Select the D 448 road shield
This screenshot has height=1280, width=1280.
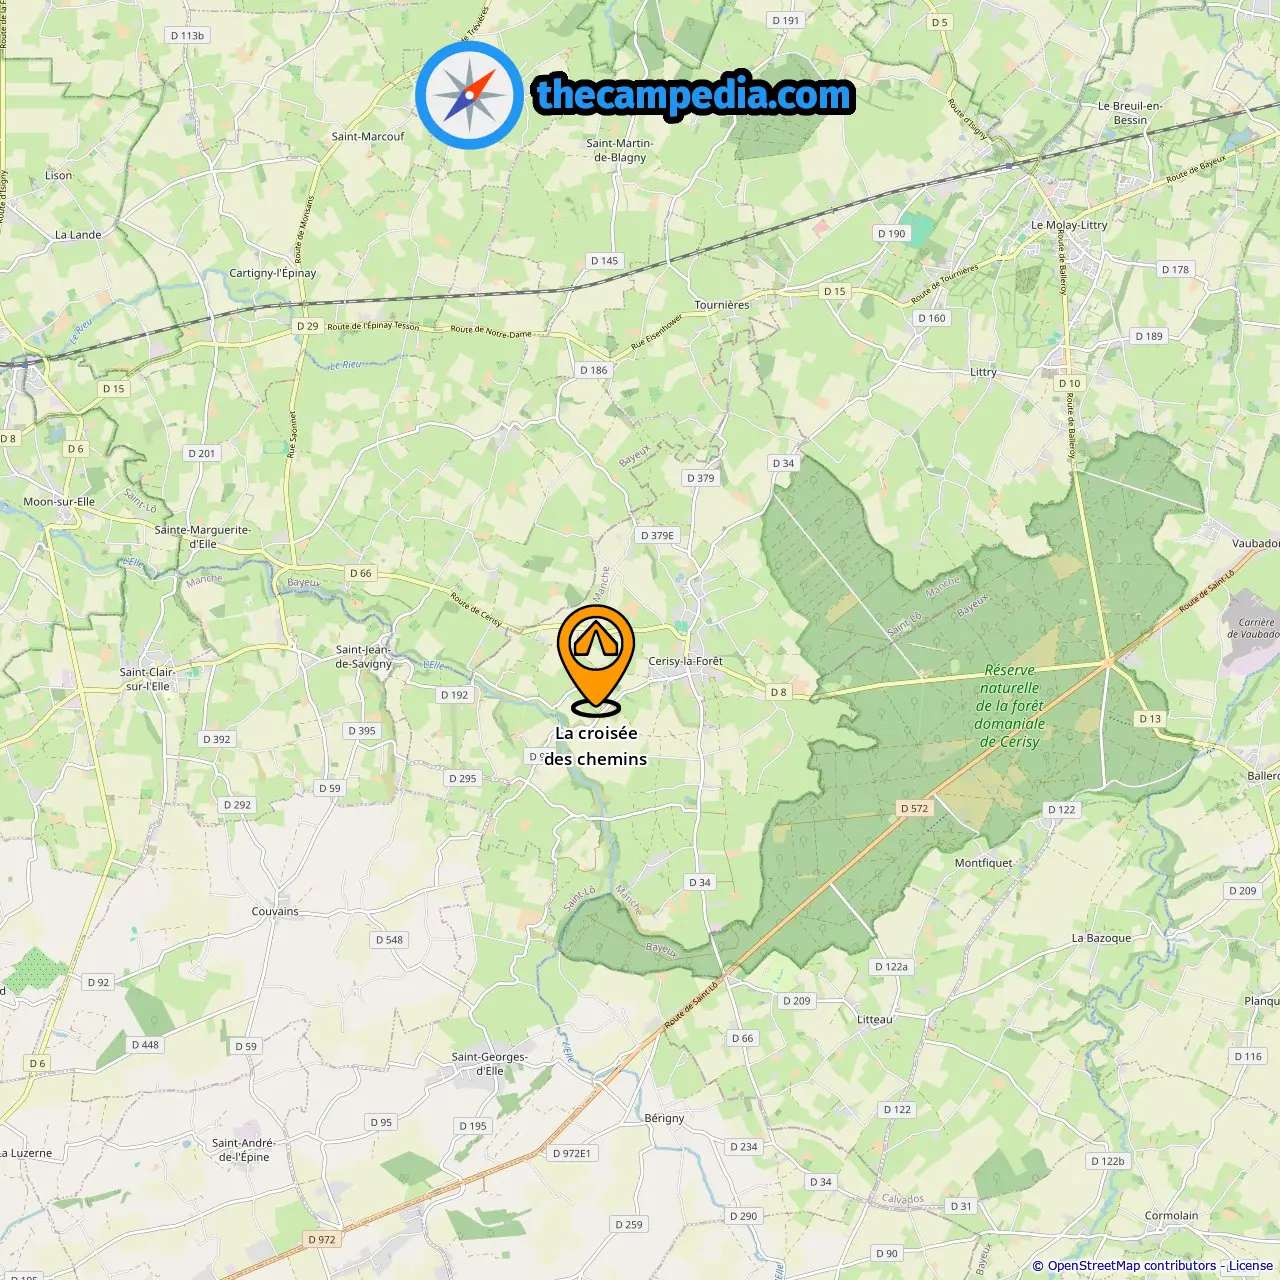(x=145, y=1044)
